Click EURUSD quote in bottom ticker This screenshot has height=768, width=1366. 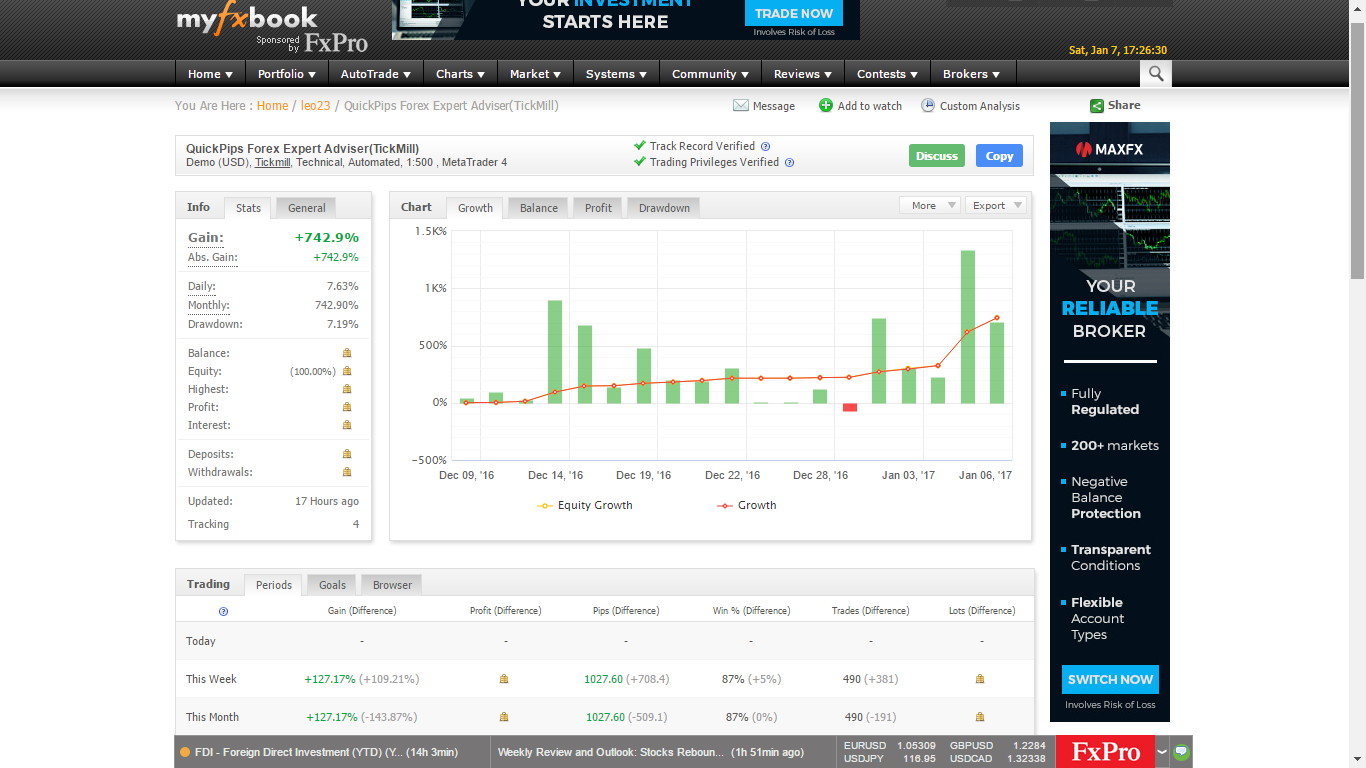pos(889,745)
